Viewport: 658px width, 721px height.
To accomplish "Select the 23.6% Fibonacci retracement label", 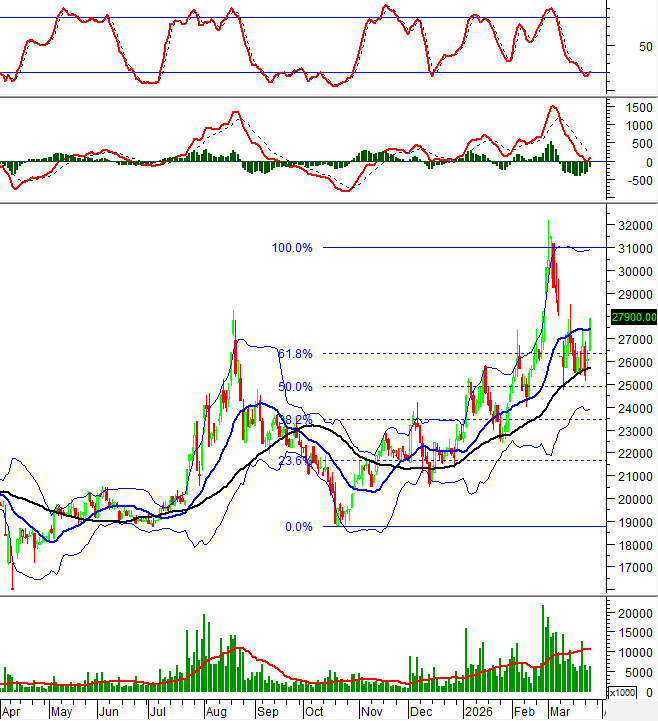I will point(296,461).
